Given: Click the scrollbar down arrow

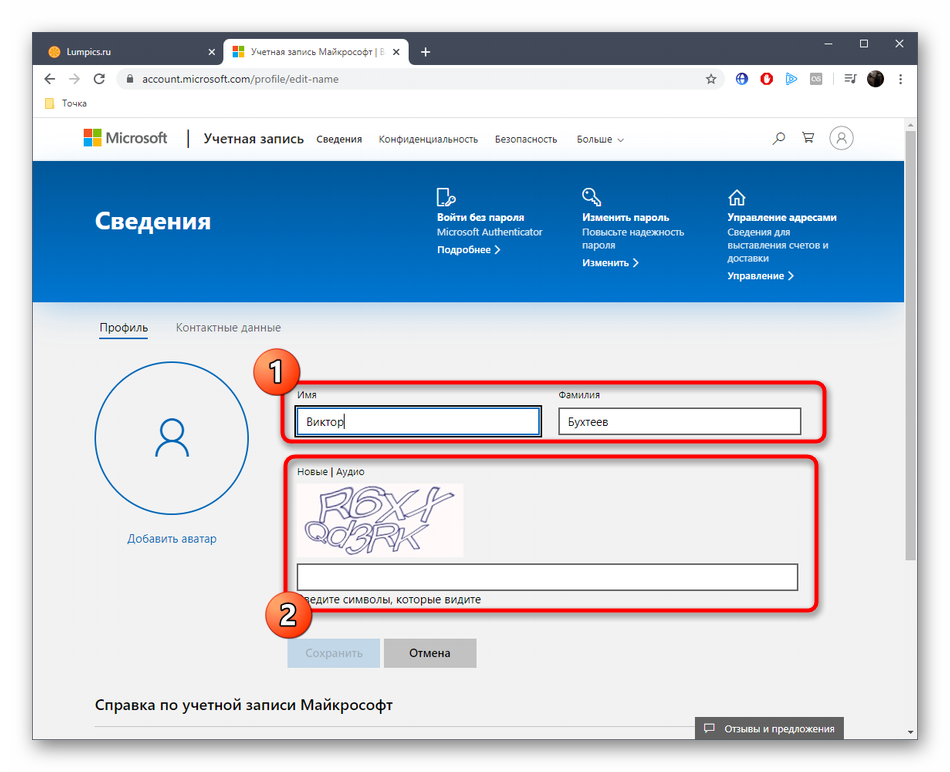Looking at the screenshot, I should coord(910,732).
